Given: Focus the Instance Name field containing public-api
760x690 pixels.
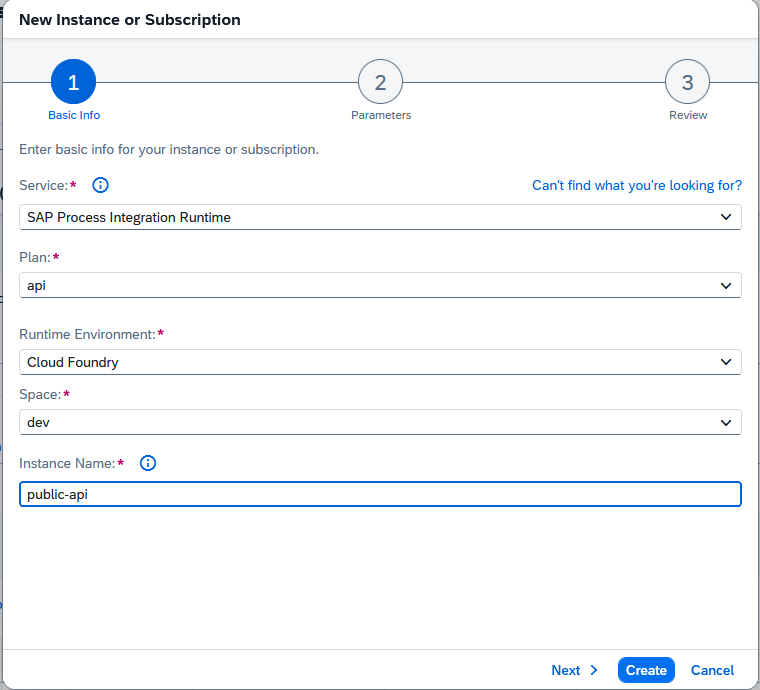Looking at the screenshot, I should click(380, 494).
